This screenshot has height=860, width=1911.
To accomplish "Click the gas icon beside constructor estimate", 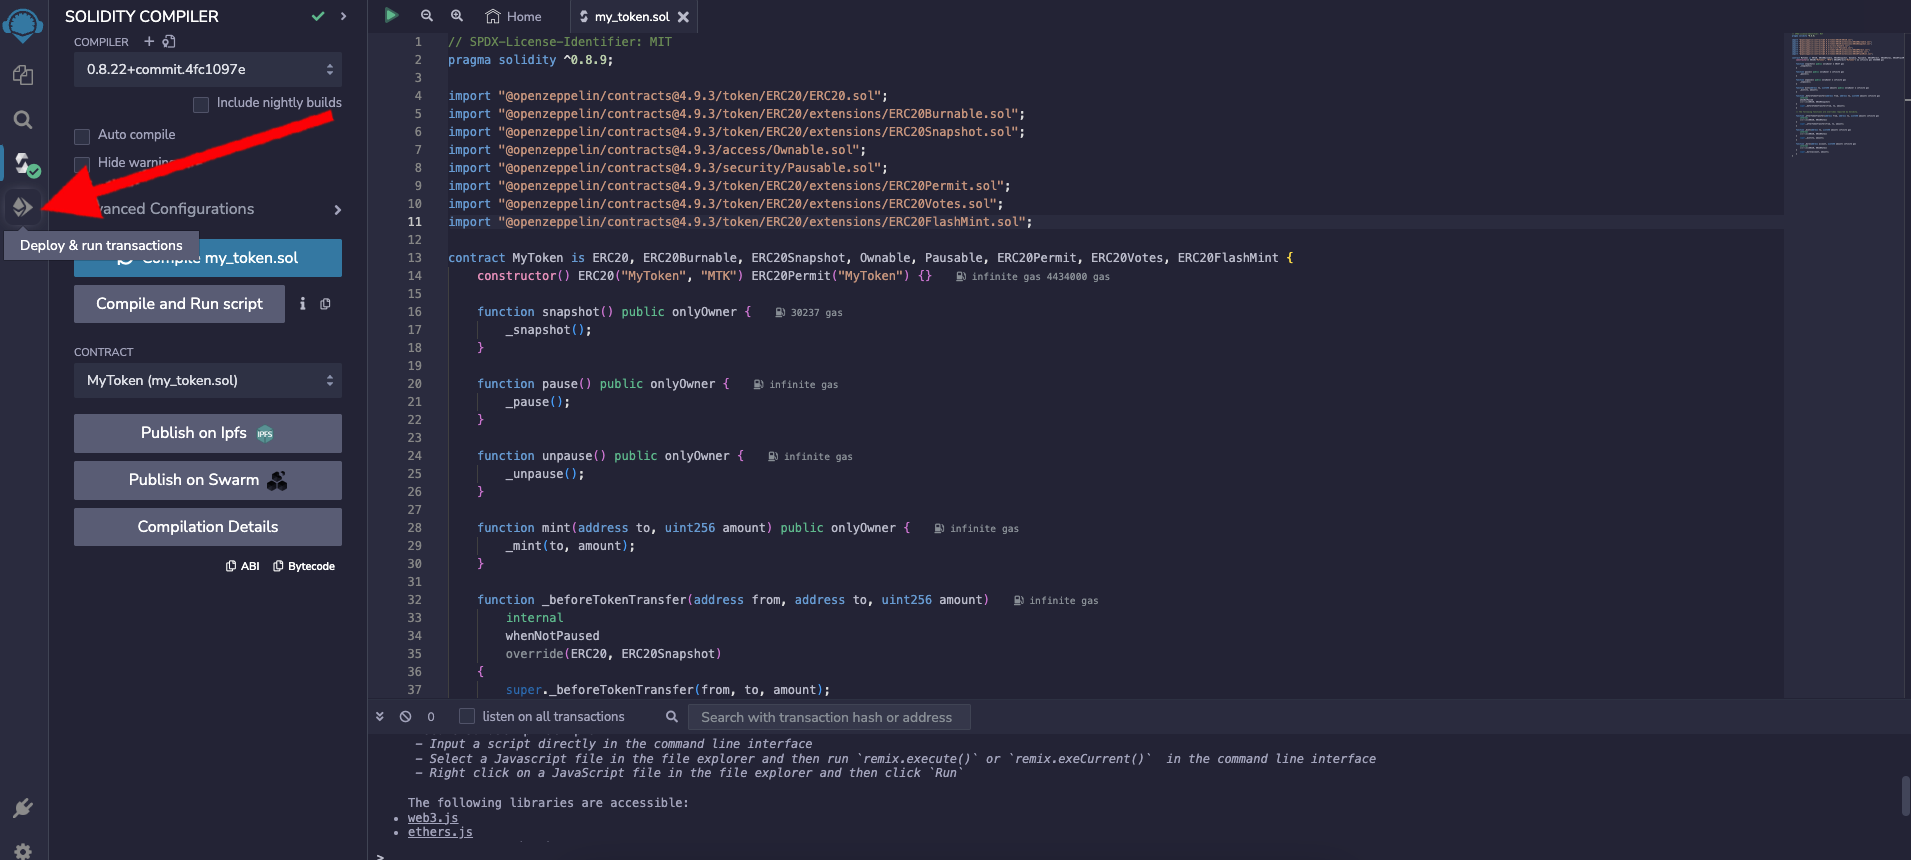I will [x=960, y=277].
